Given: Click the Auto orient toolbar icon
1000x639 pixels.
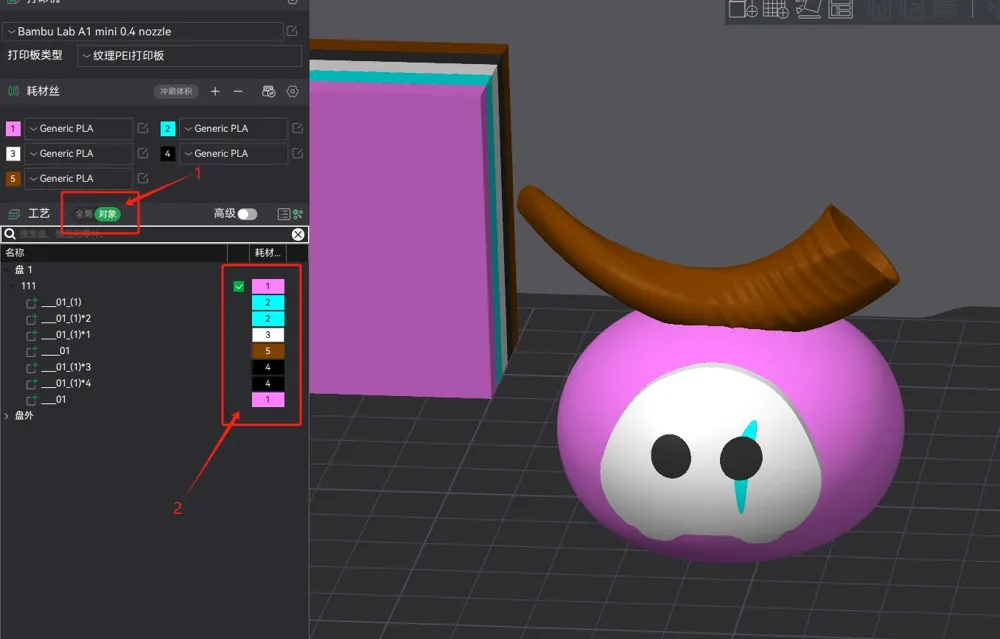Looking at the screenshot, I should 808,9.
